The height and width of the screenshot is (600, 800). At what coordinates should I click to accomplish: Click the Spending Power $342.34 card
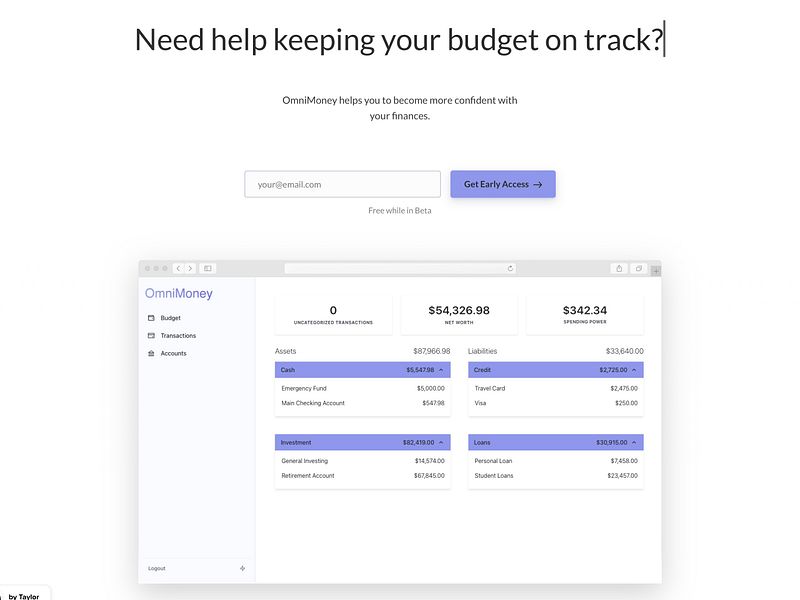point(585,315)
